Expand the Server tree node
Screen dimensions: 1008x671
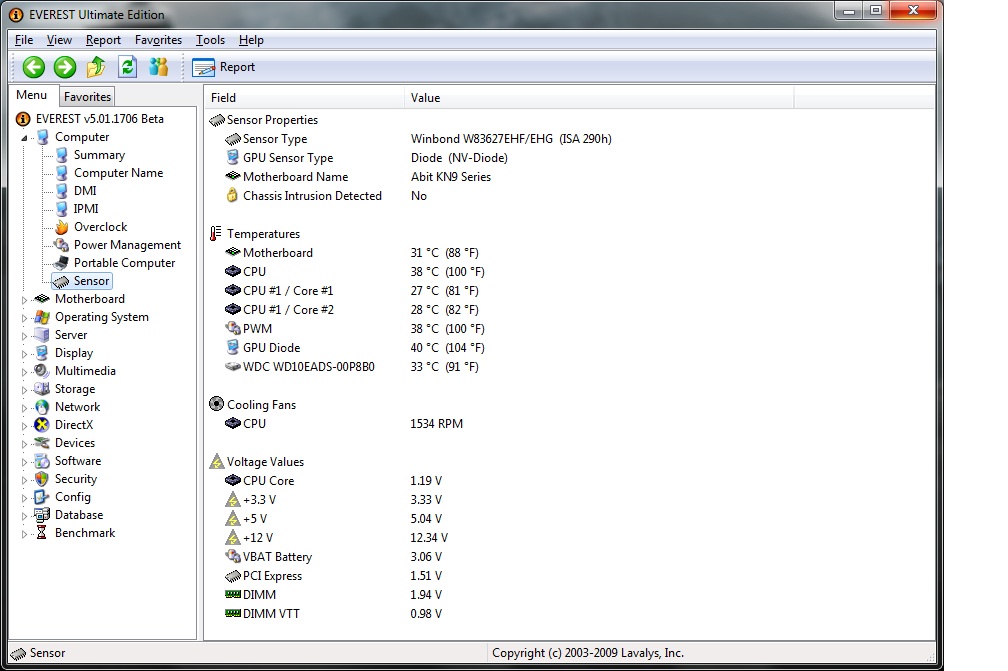[24, 336]
